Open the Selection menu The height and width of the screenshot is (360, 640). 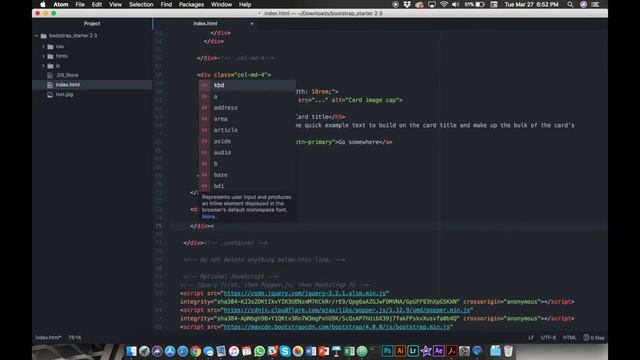(x=141, y=4)
